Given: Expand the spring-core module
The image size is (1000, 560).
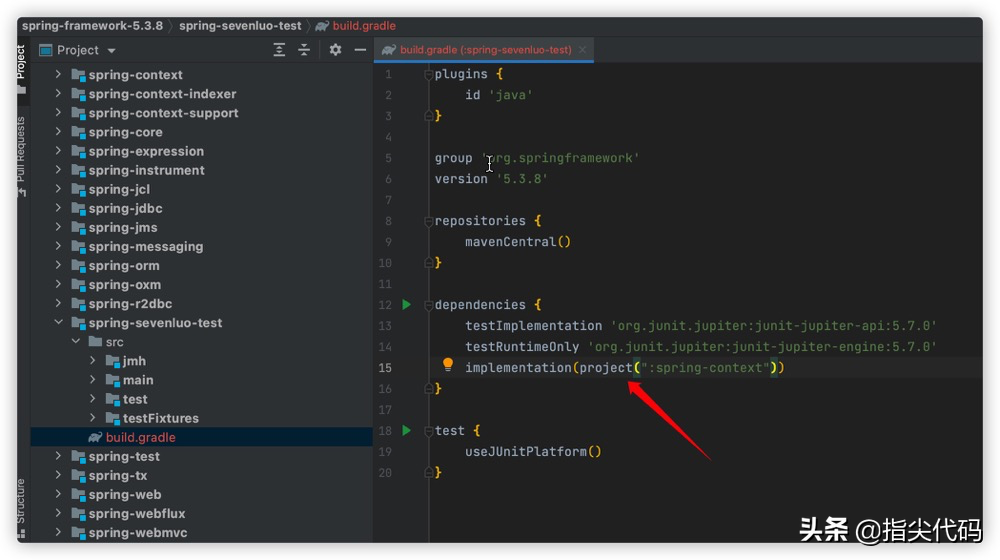Looking at the screenshot, I should 58,132.
